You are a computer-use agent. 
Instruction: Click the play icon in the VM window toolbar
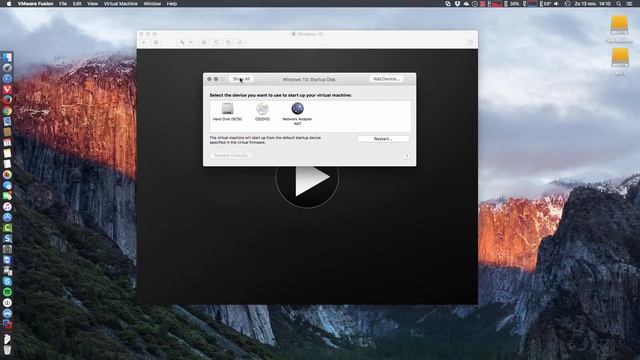(x=144, y=42)
